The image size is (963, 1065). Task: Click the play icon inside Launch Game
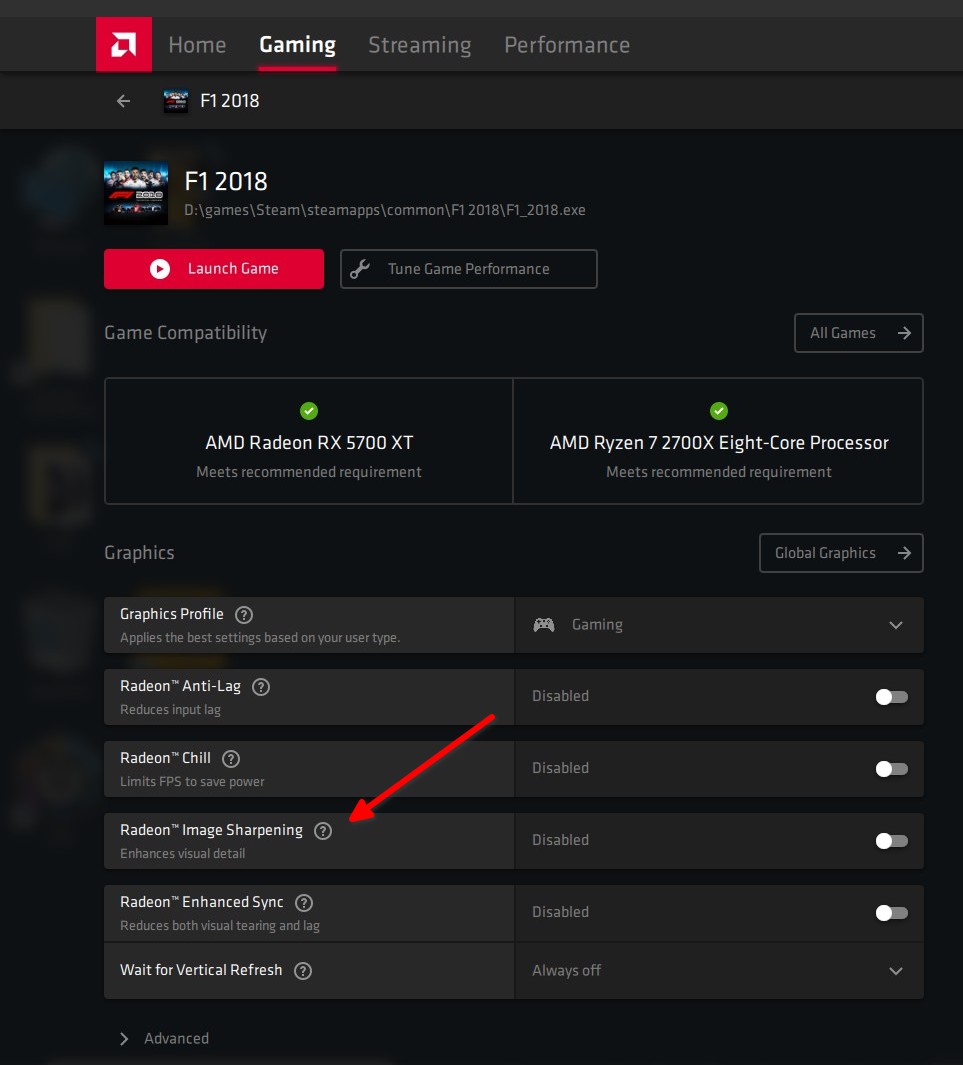click(x=159, y=268)
